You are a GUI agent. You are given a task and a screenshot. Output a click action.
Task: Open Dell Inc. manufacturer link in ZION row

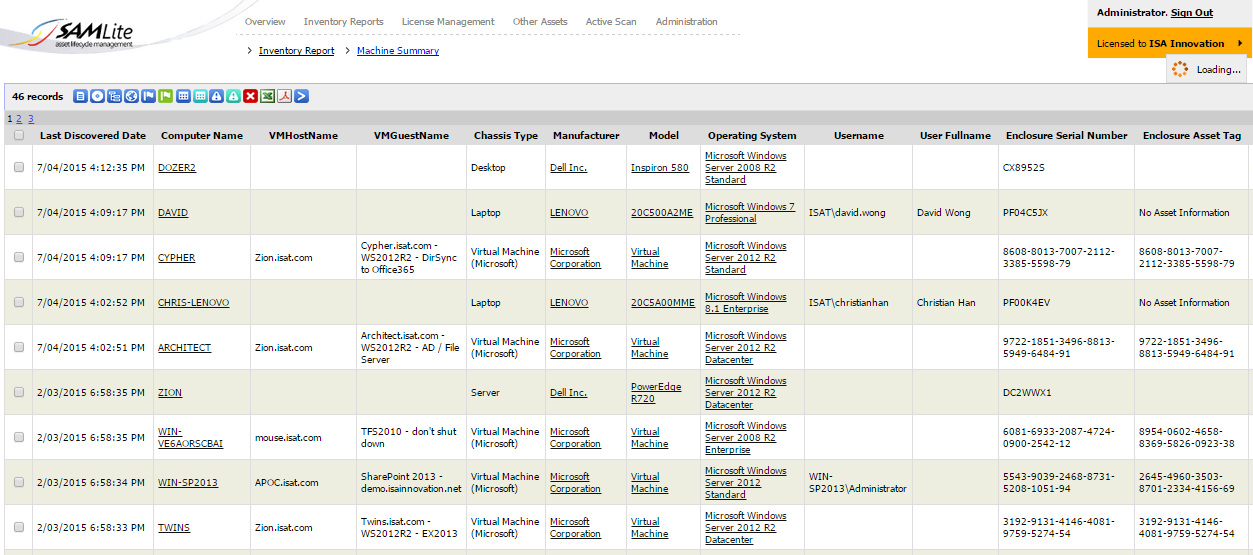click(568, 393)
